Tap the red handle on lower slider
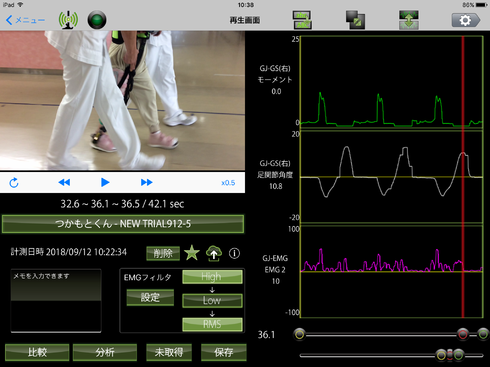 [450, 355]
